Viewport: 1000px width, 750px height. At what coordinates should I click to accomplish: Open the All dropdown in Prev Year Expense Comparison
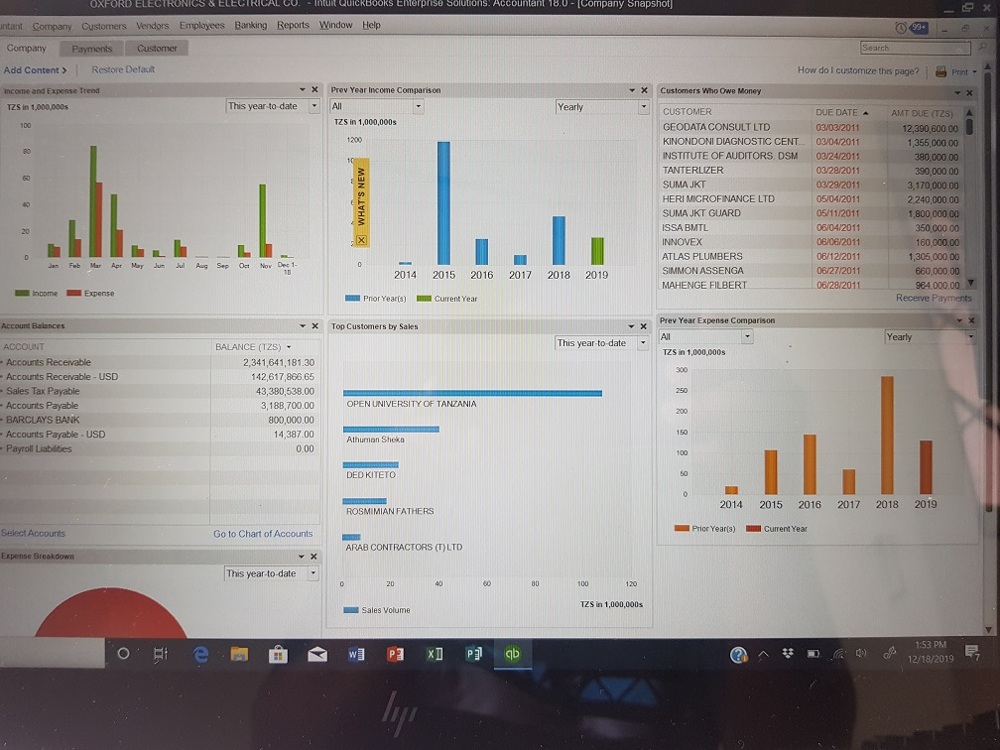(x=705, y=337)
